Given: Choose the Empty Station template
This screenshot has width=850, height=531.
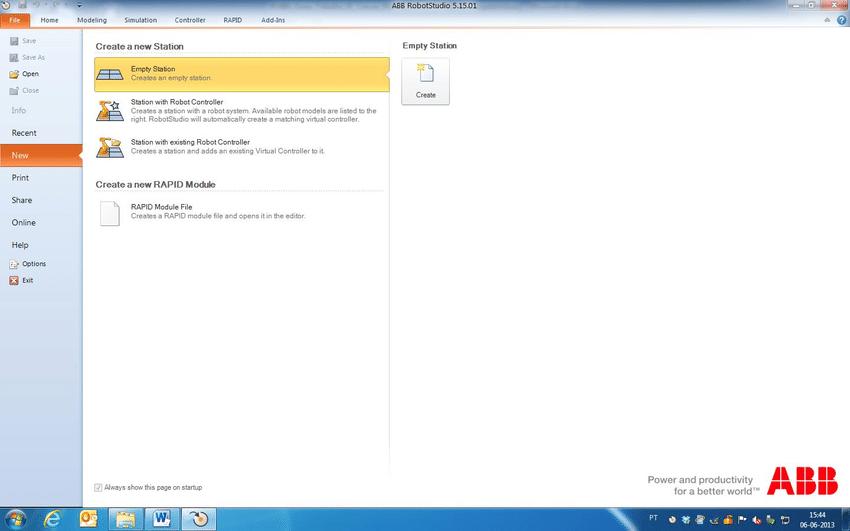Looking at the screenshot, I should coord(242,74).
